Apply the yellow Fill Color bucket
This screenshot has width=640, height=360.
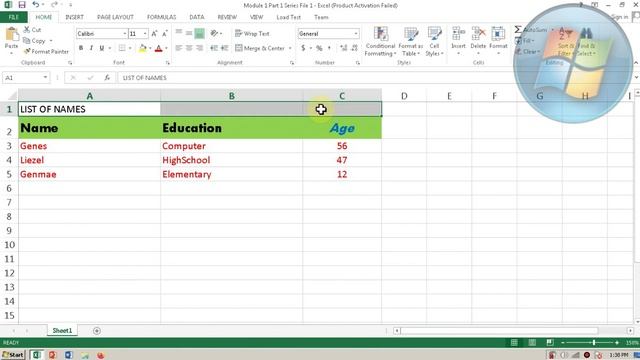pyautogui.click(x=142, y=48)
